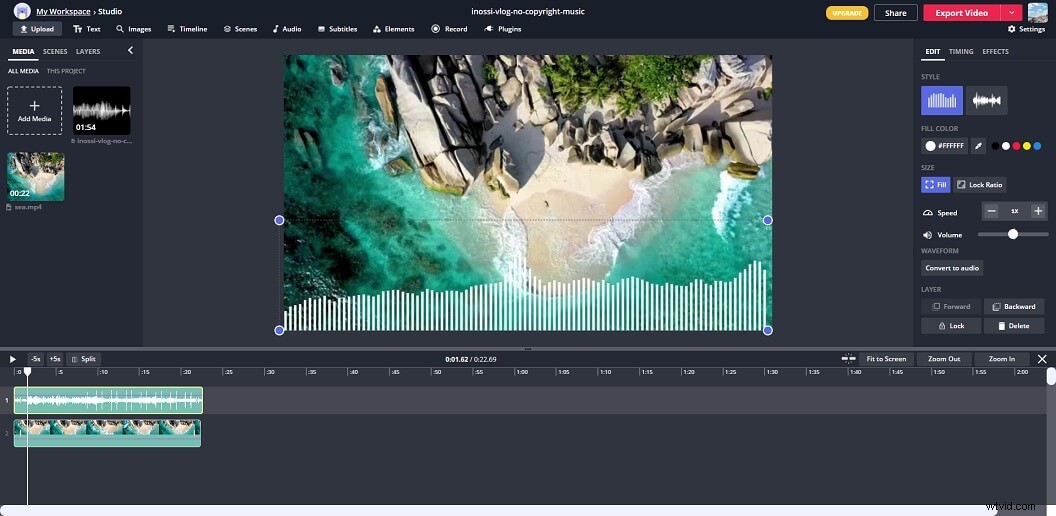Screen dimensions: 1056x516
Task: Click the snap-to-playhead icon beside Fit to Screen
Action: 849,359
